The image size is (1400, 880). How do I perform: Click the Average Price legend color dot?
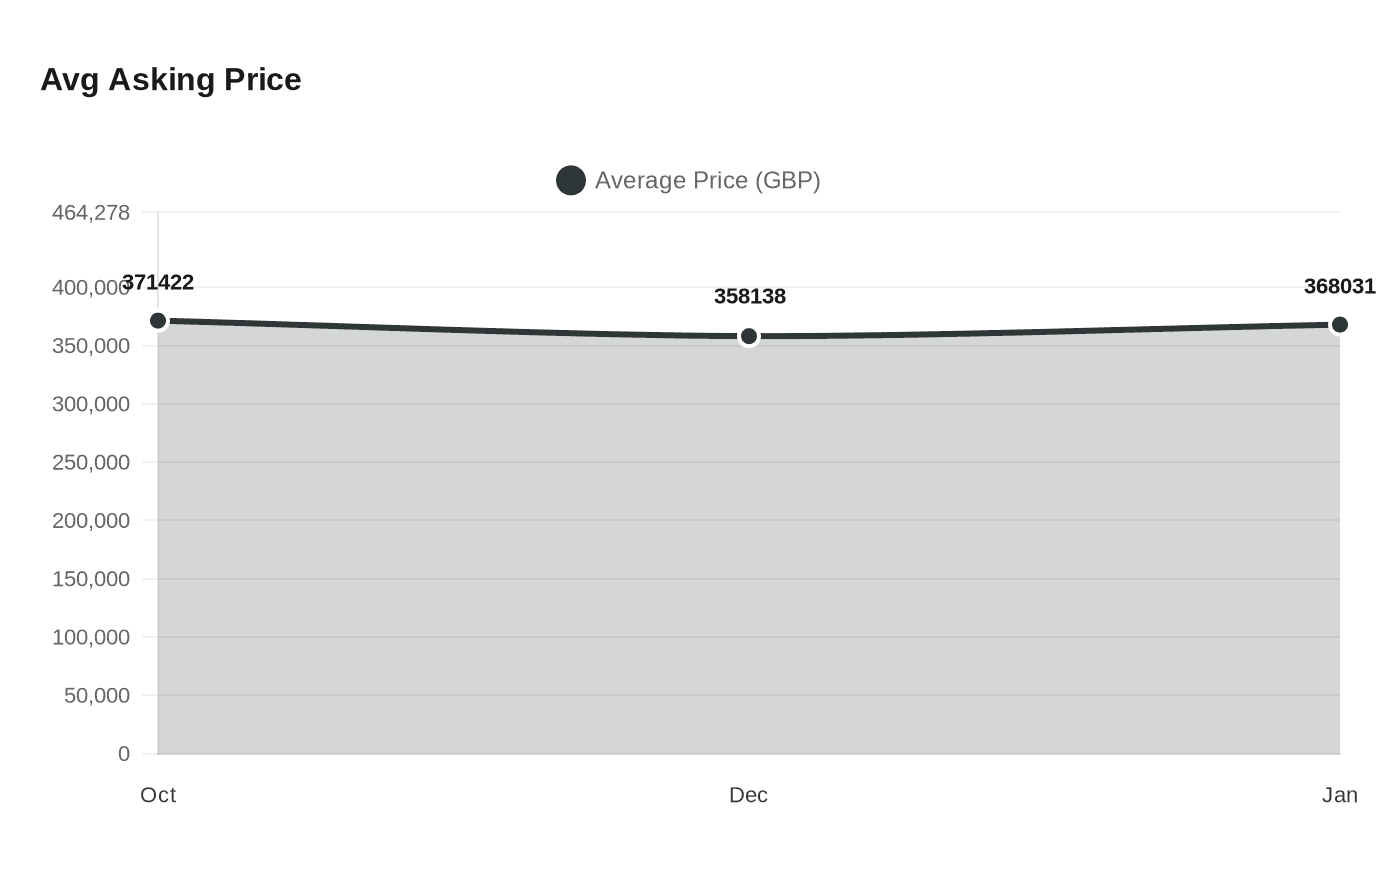[571, 181]
